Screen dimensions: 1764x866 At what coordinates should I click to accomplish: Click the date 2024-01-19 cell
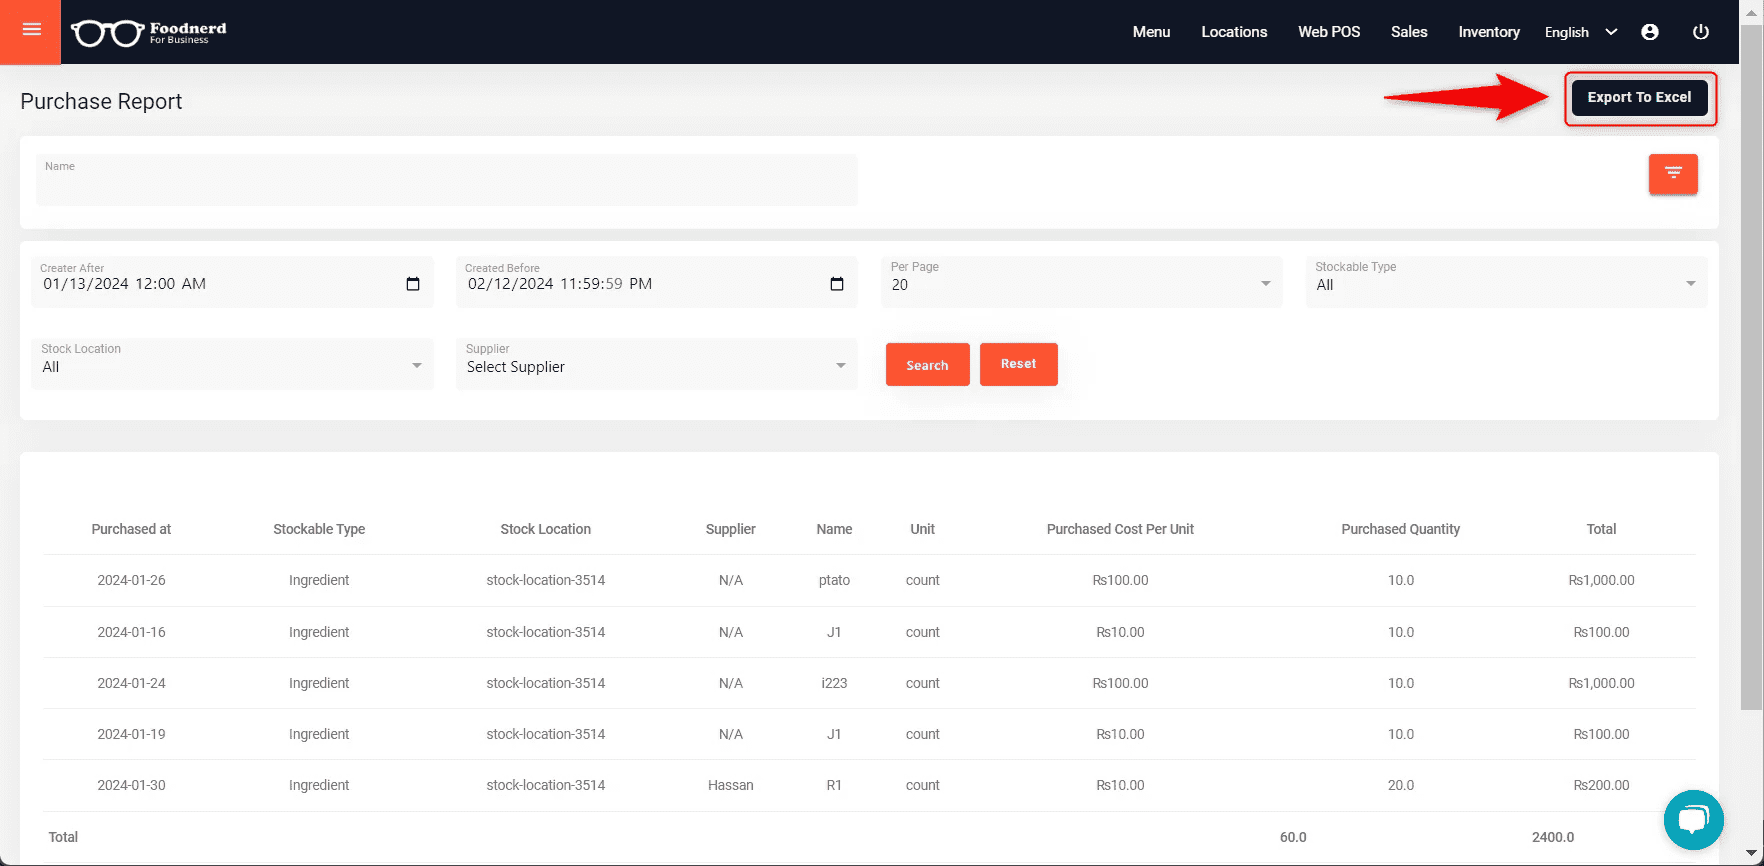click(x=131, y=734)
